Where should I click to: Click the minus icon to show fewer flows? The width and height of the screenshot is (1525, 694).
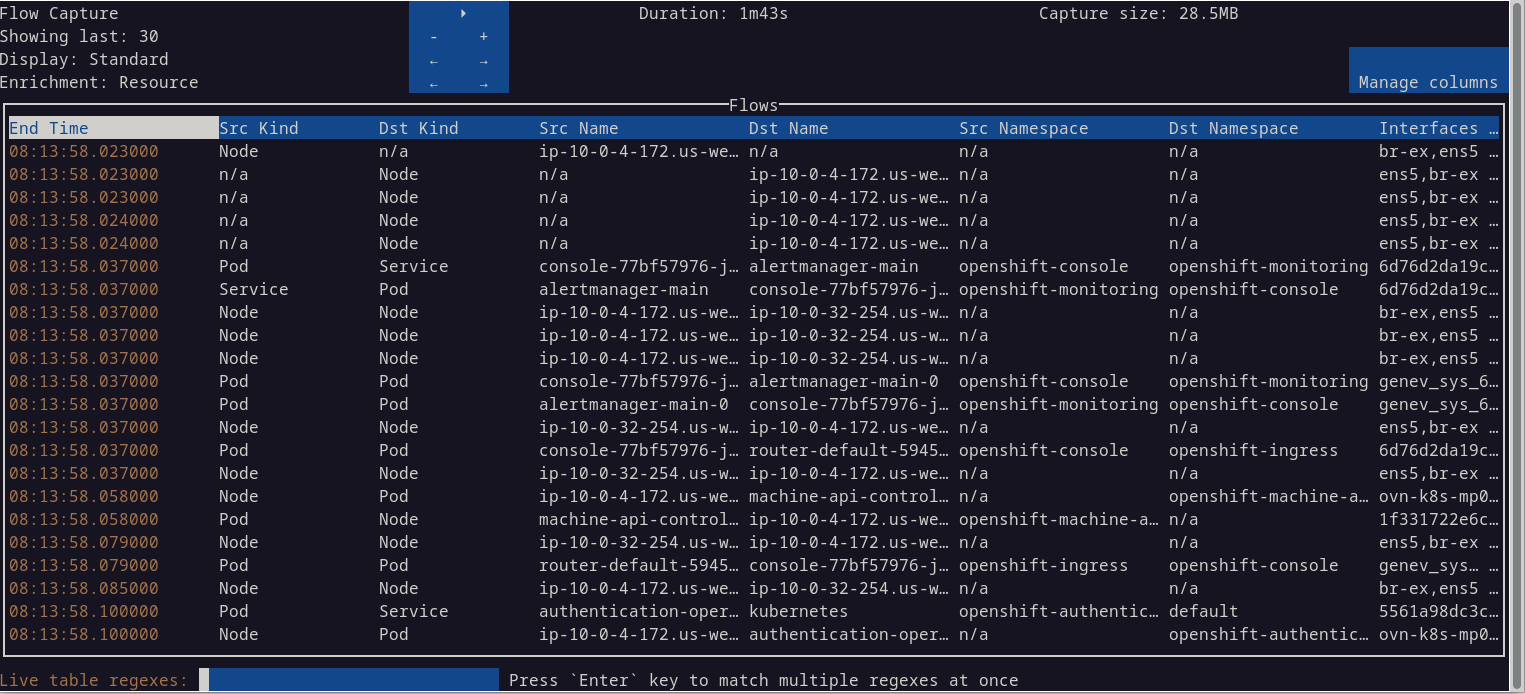coord(433,36)
